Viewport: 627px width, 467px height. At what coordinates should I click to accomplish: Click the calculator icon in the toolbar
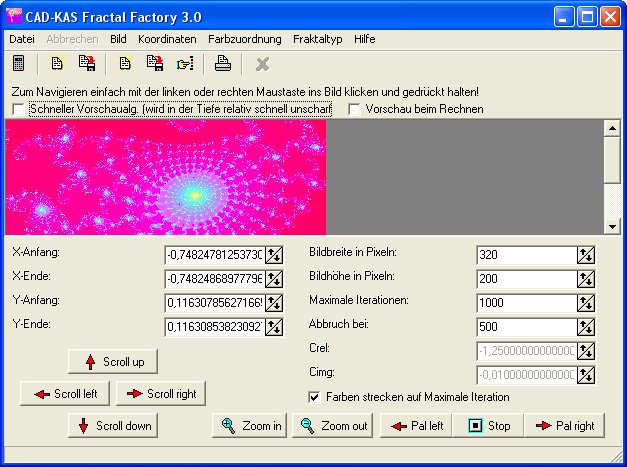tap(18, 64)
